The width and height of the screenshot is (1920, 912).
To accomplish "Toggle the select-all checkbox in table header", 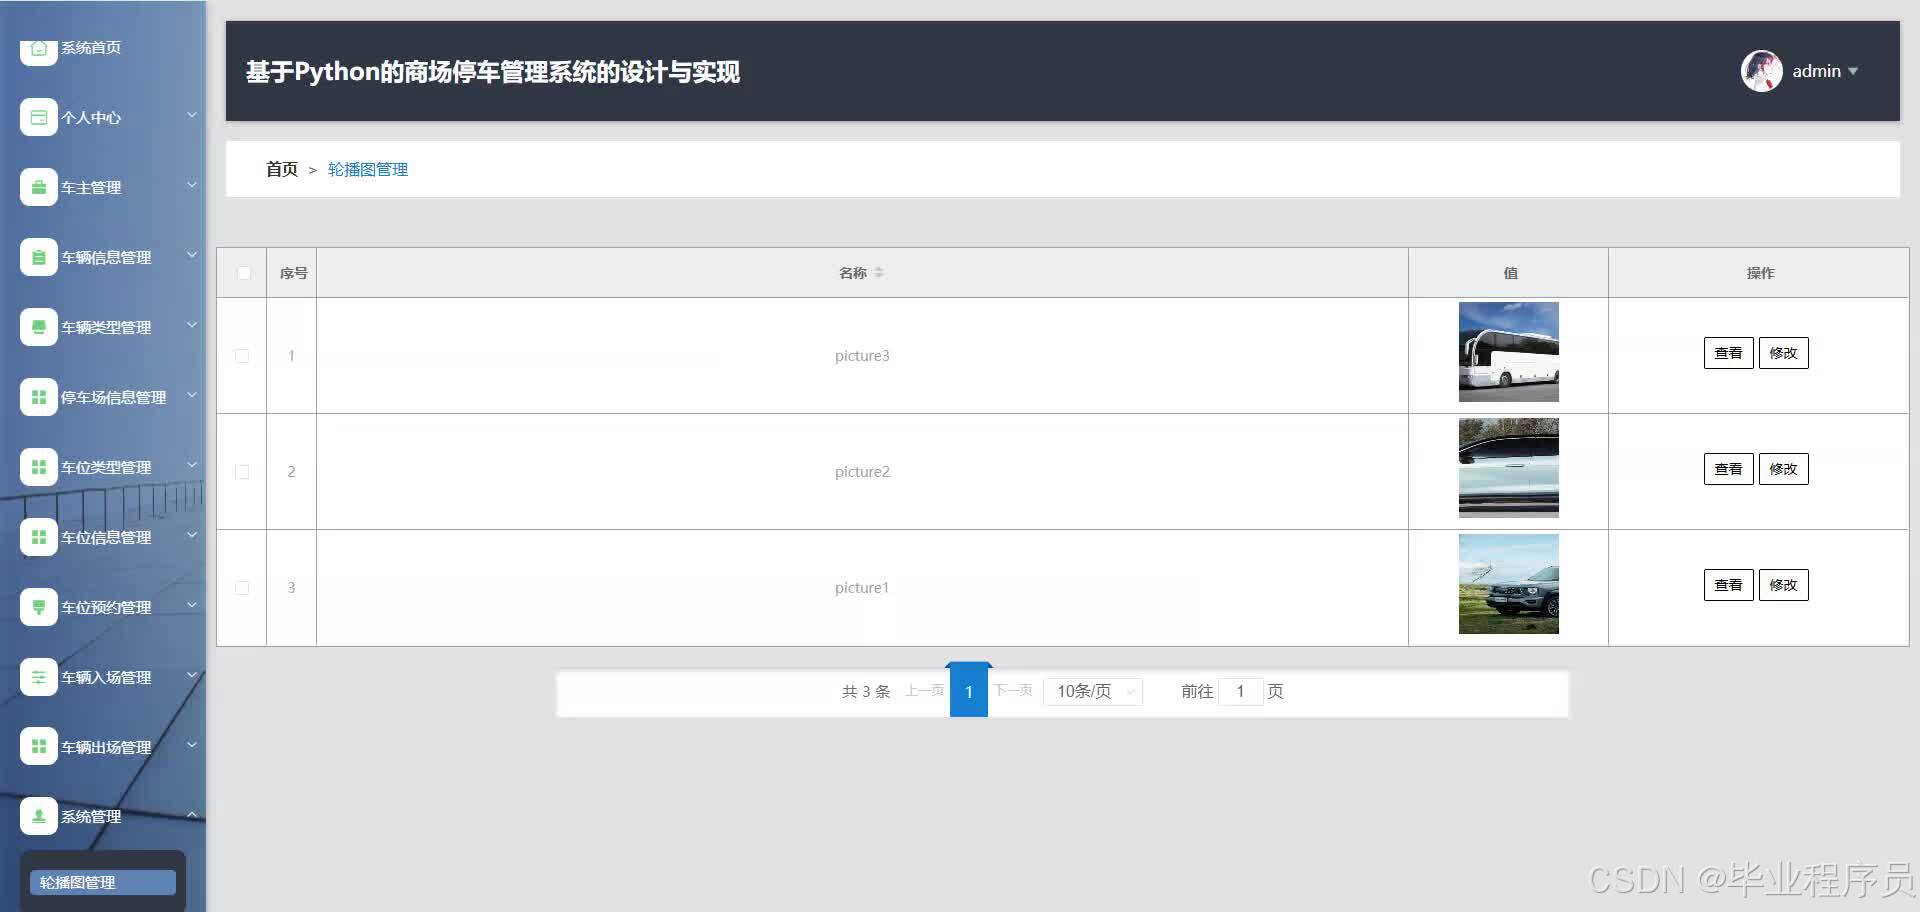I will 243,273.
